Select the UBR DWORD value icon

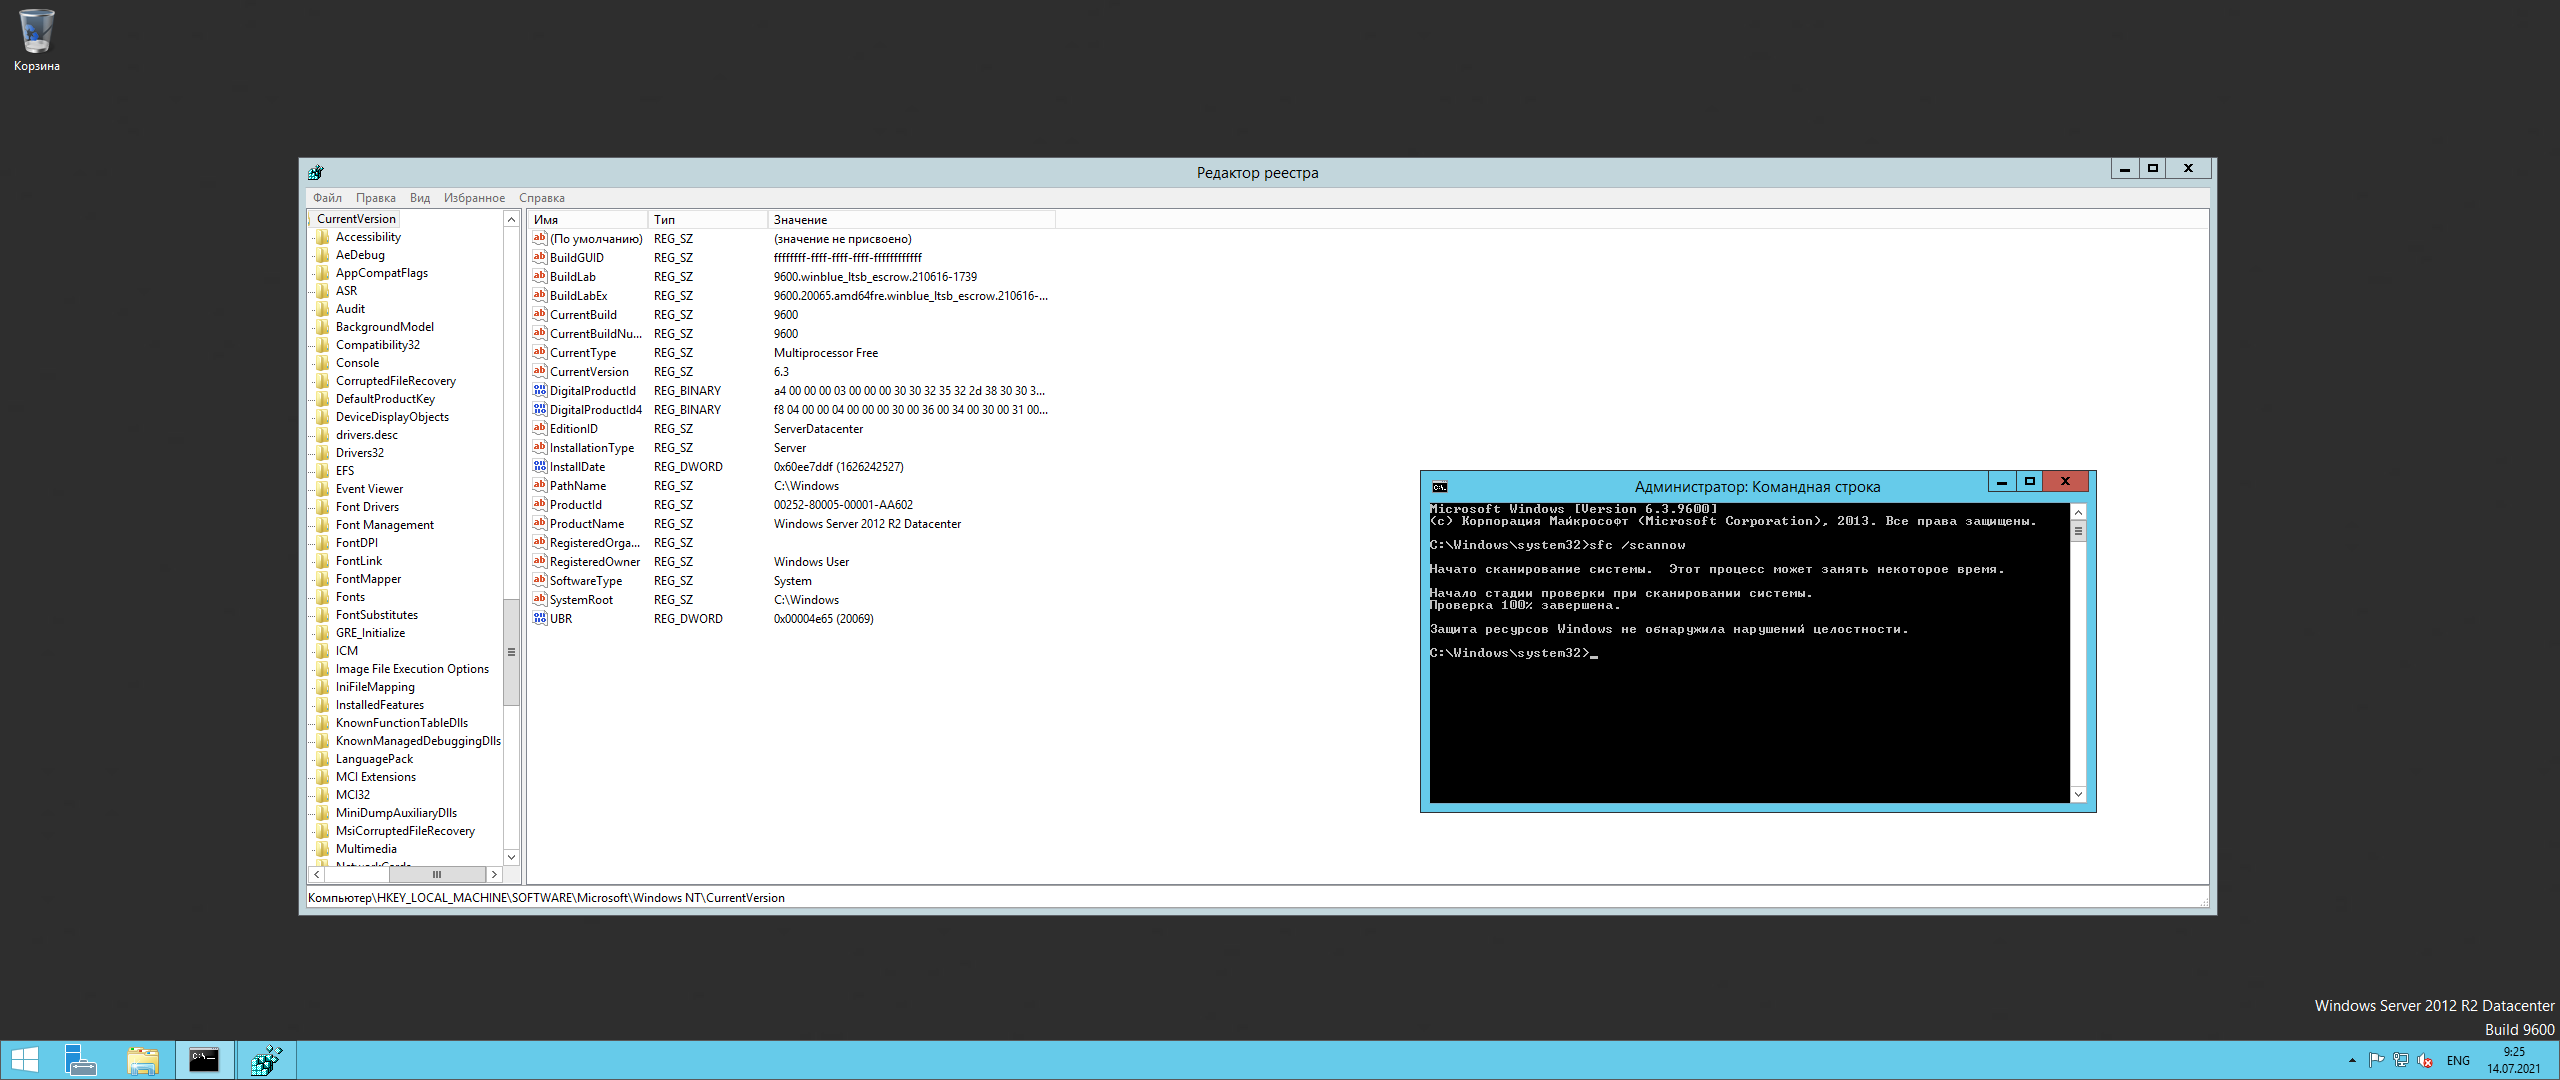540,618
